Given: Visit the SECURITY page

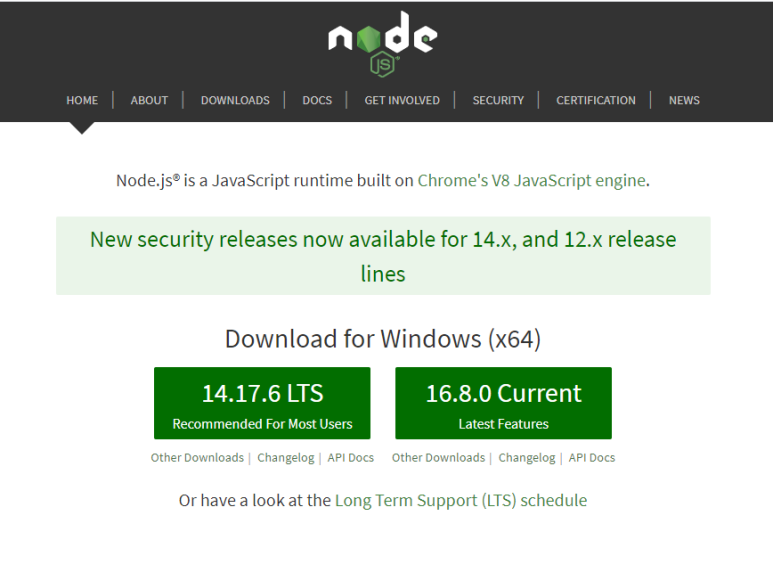Looking at the screenshot, I should pyautogui.click(x=498, y=100).
